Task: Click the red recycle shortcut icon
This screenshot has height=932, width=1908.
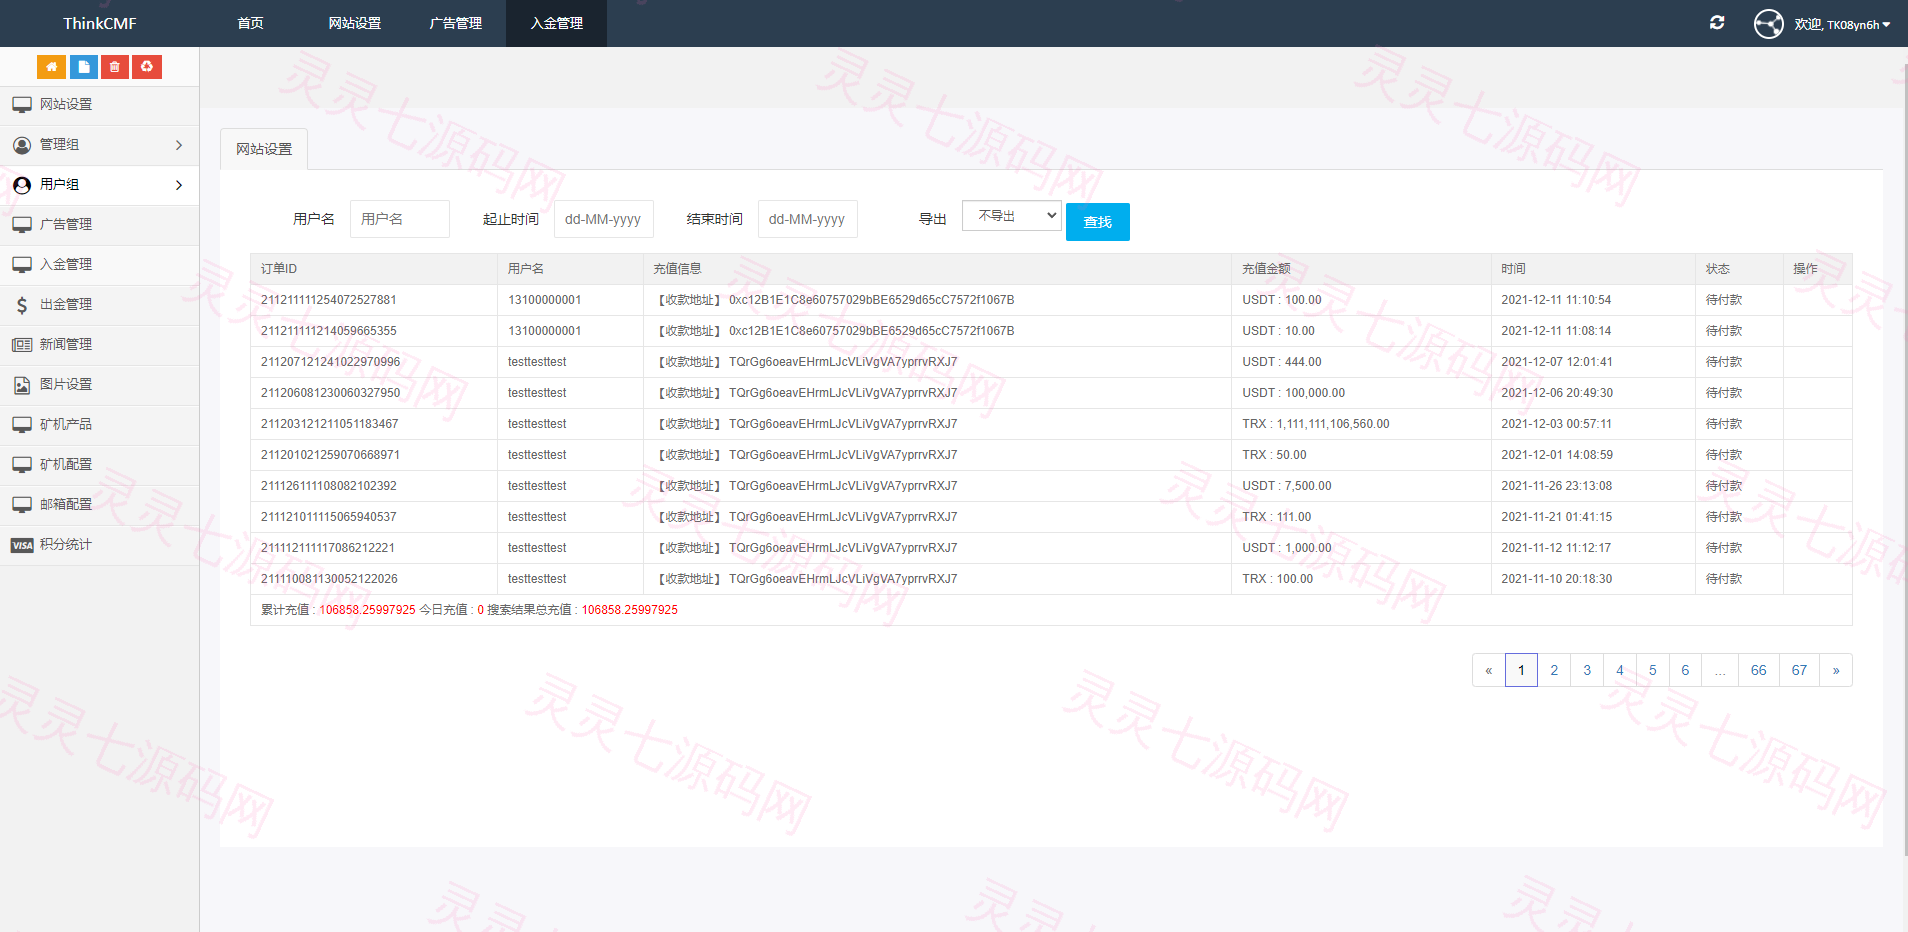Action: coord(147,67)
